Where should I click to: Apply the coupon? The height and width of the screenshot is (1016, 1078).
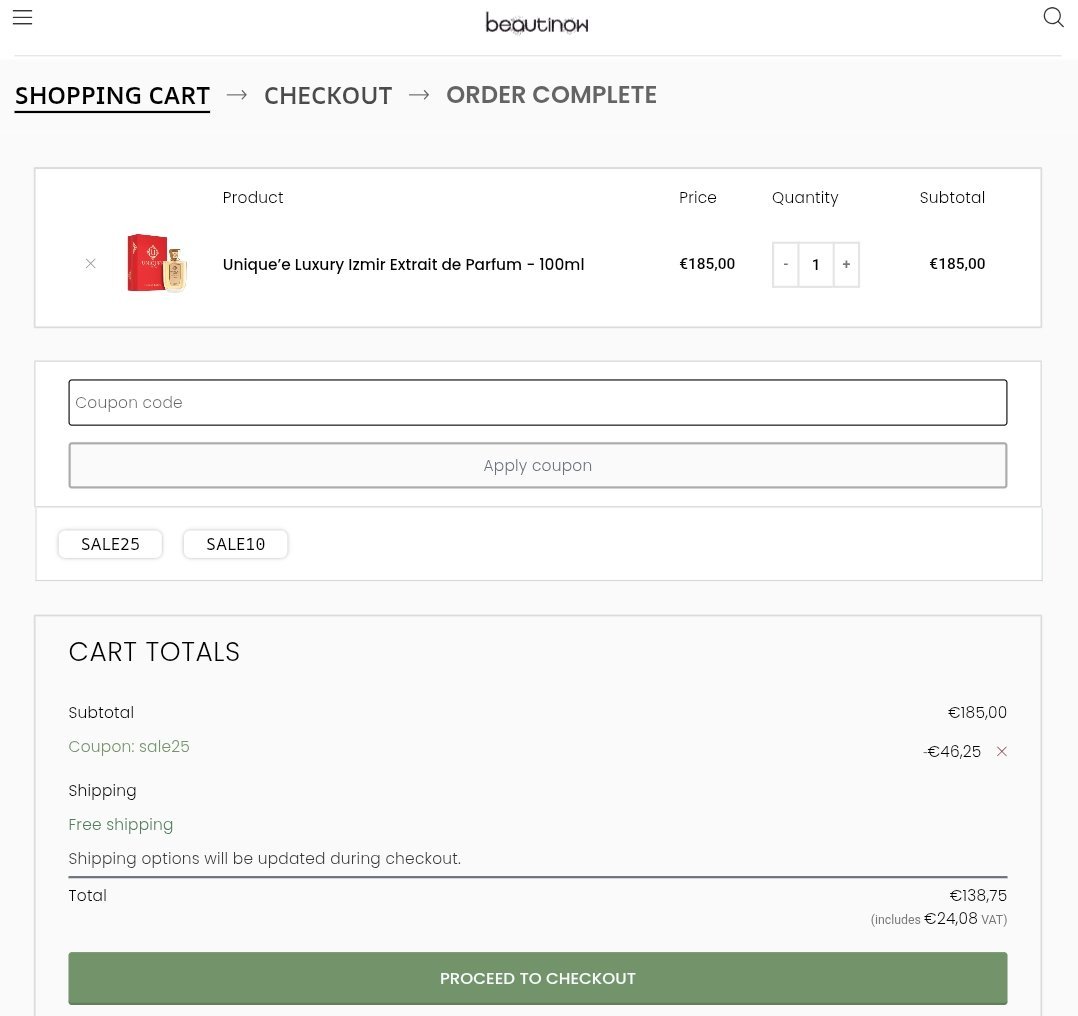(x=538, y=465)
